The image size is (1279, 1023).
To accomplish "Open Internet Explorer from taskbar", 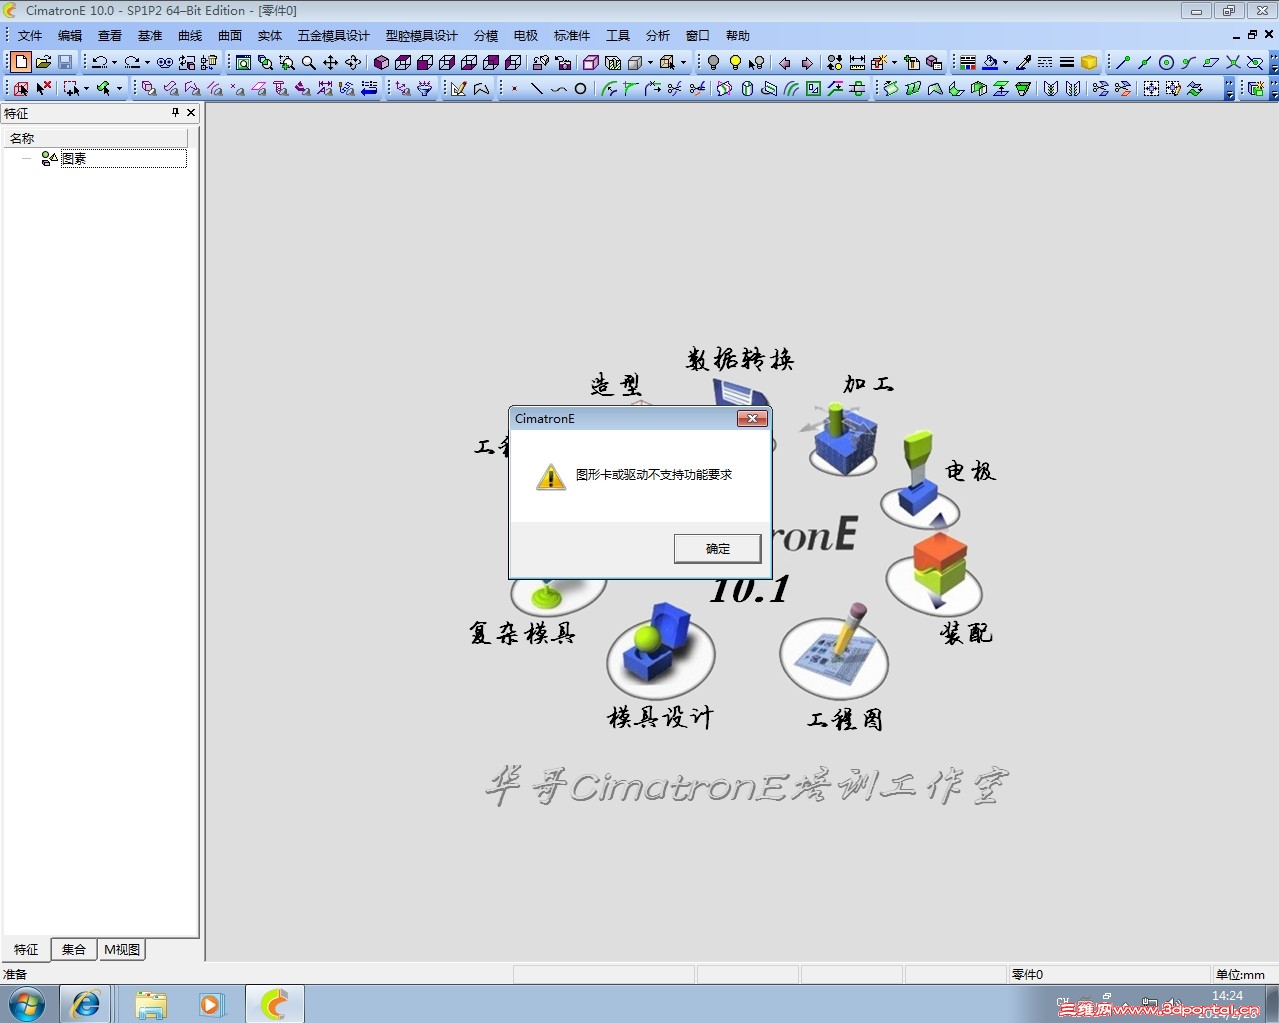I will 85,1004.
